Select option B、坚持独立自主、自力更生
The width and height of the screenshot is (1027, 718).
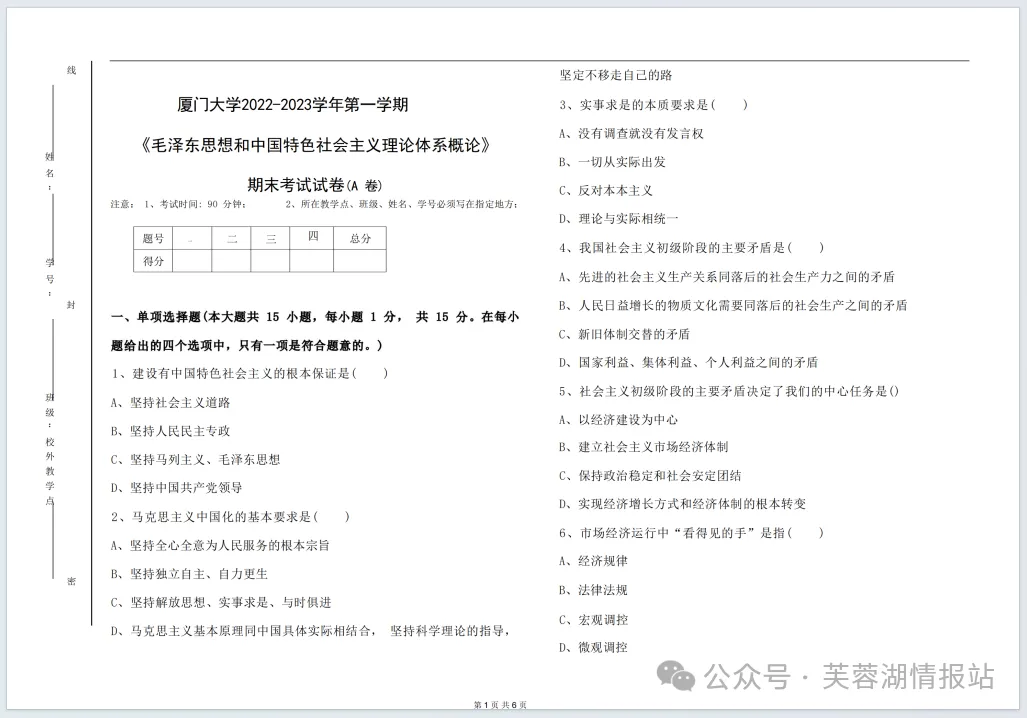click(x=189, y=574)
